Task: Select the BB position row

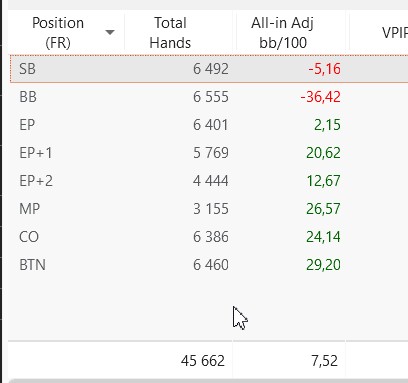Action: [x=209, y=97]
